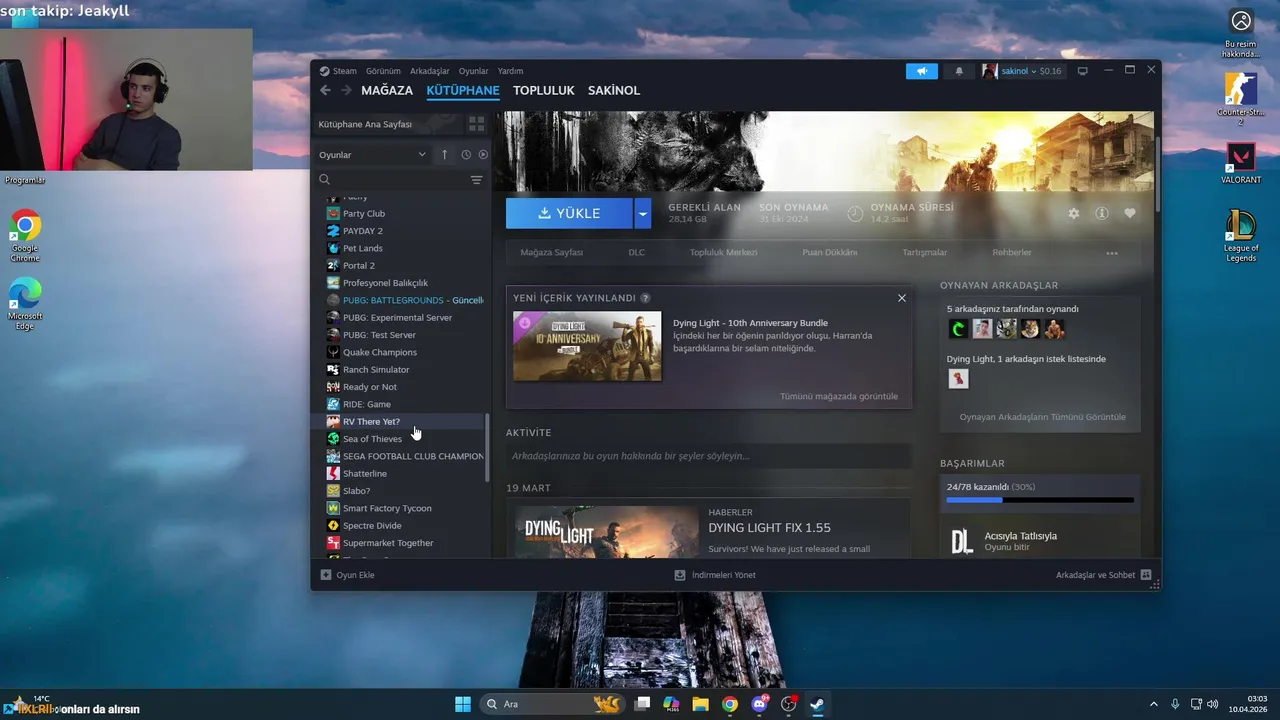The image size is (1280, 720).
Task: Open VALORANT desktop shortcut
Action: click(1241, 164)
